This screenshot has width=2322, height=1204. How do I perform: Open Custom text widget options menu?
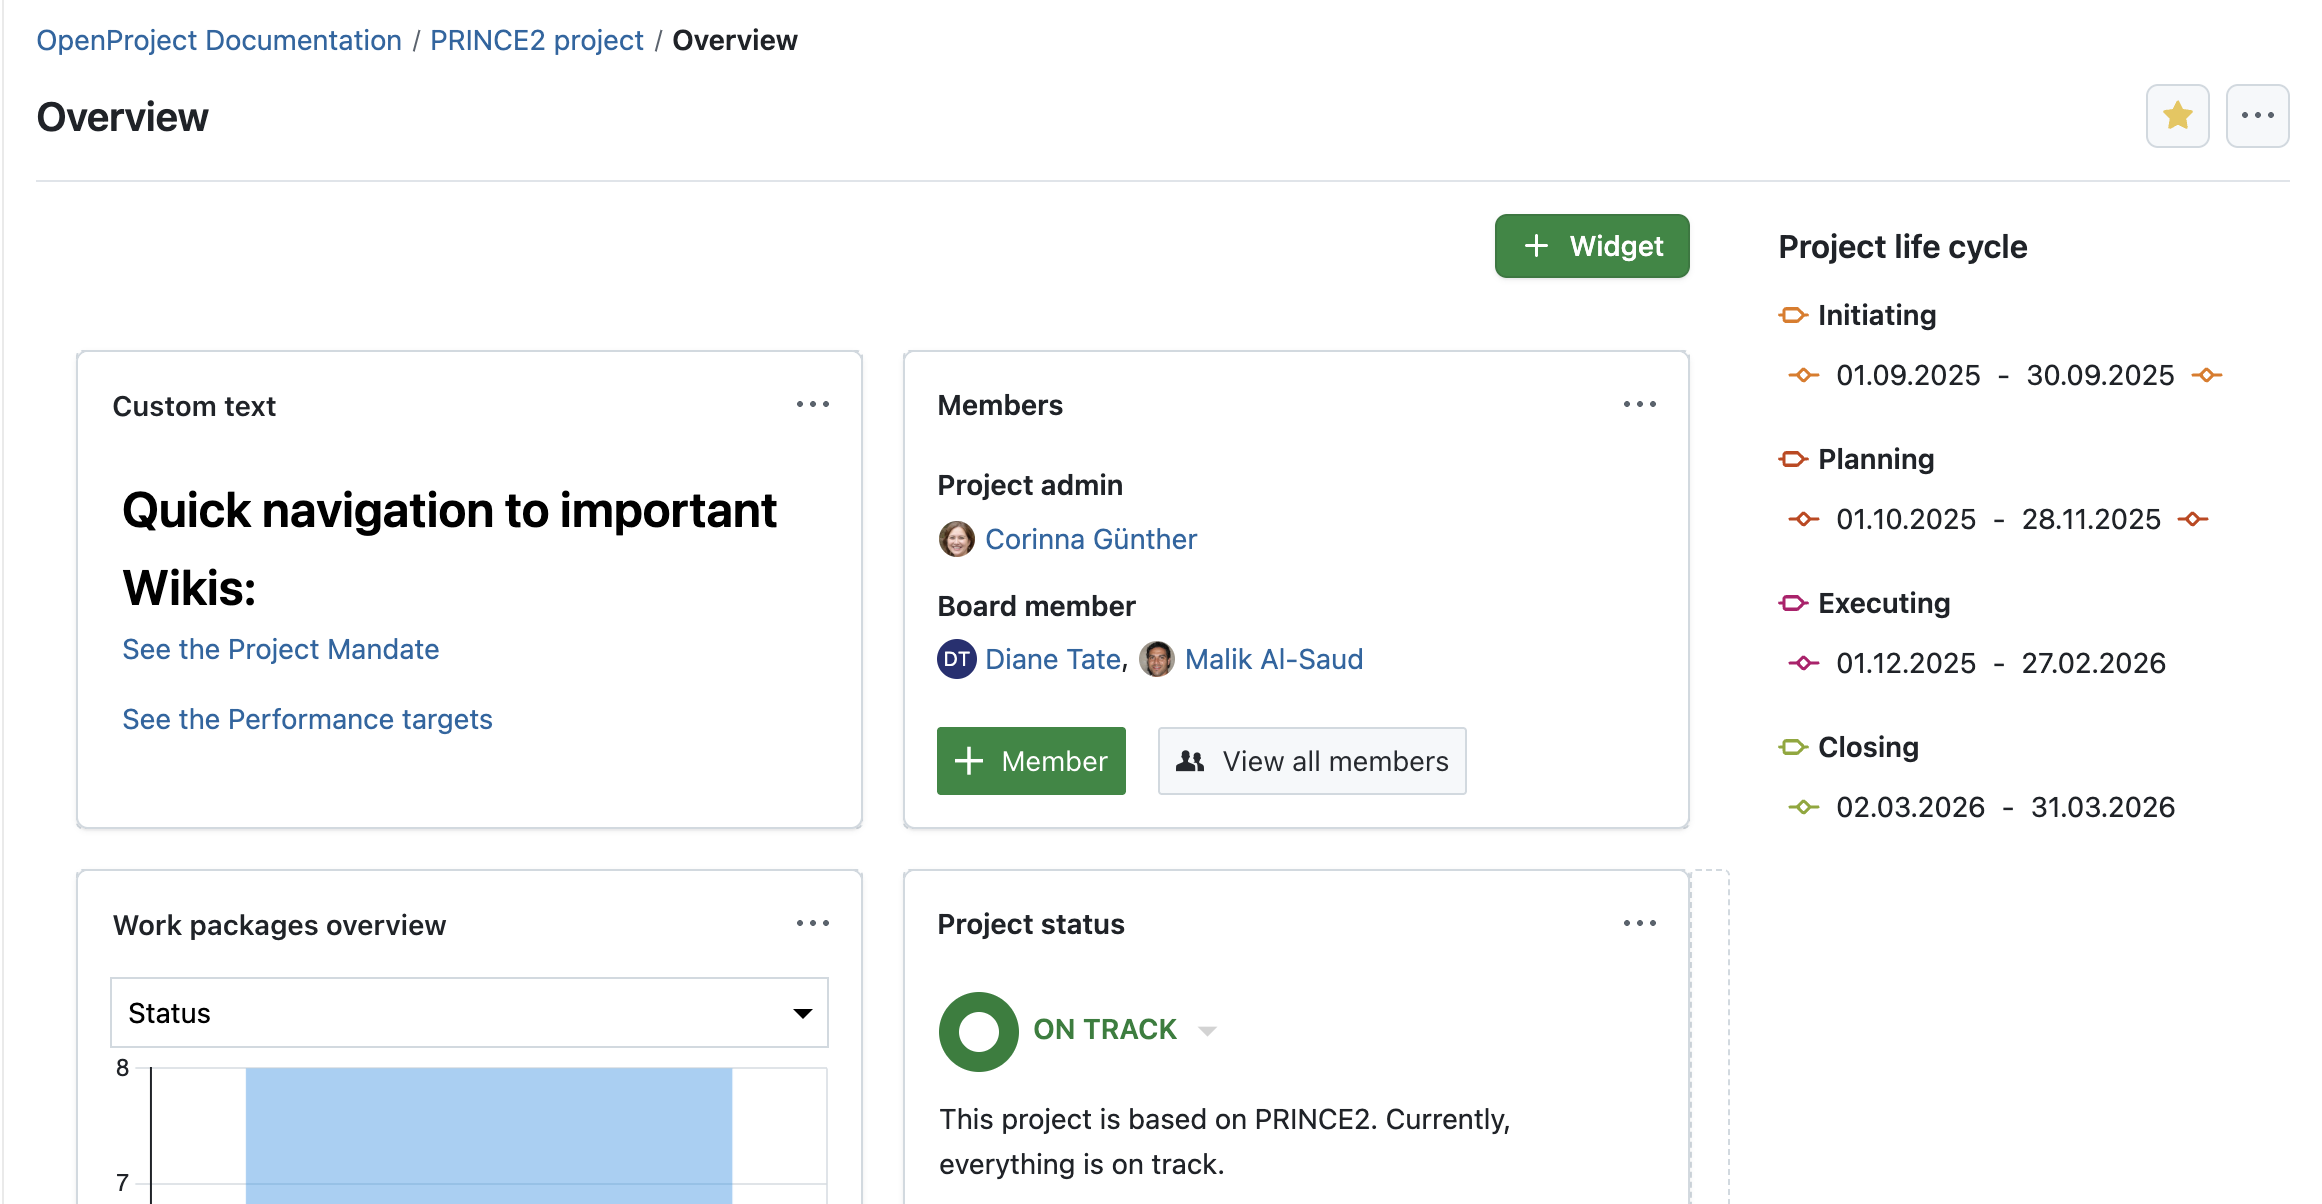point(812,404)
